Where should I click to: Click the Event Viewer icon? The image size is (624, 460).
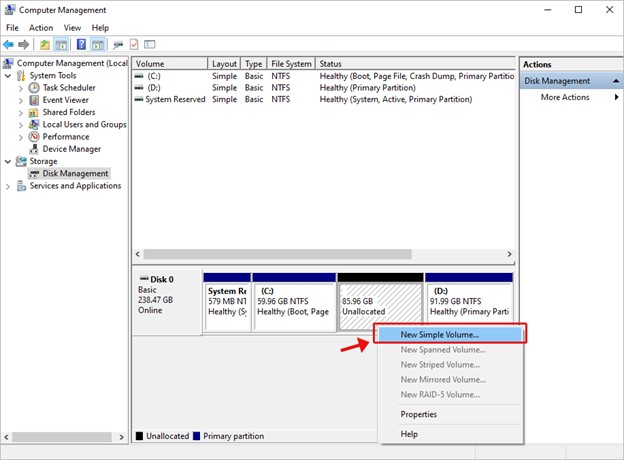[x=34, y=100]
